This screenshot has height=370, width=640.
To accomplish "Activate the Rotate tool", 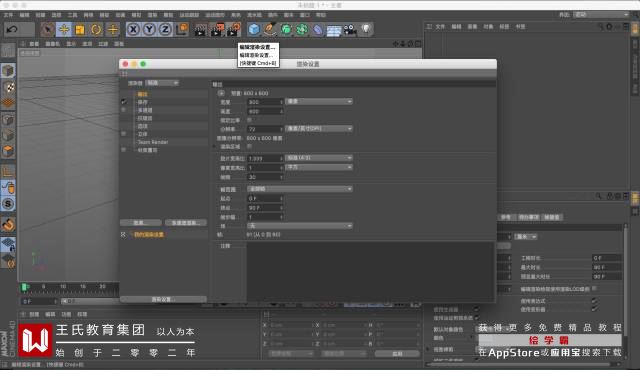I will [96, 29].
